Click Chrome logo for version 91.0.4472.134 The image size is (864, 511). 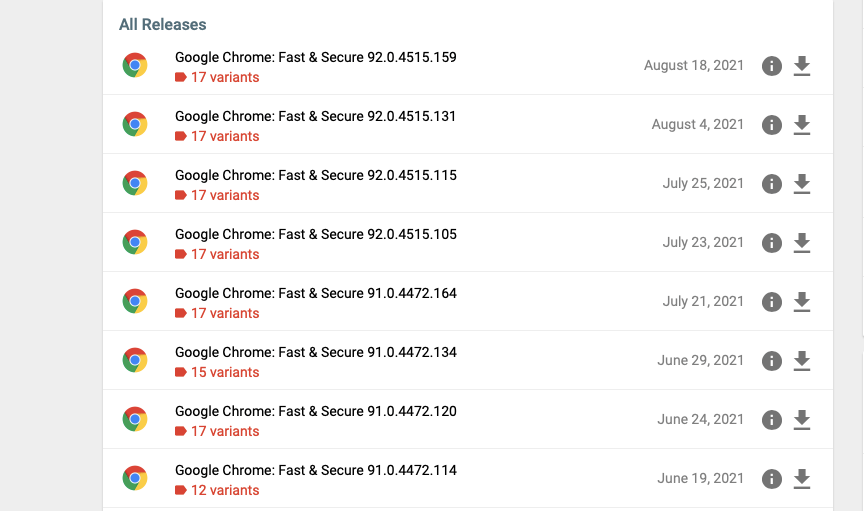(135, 360)
